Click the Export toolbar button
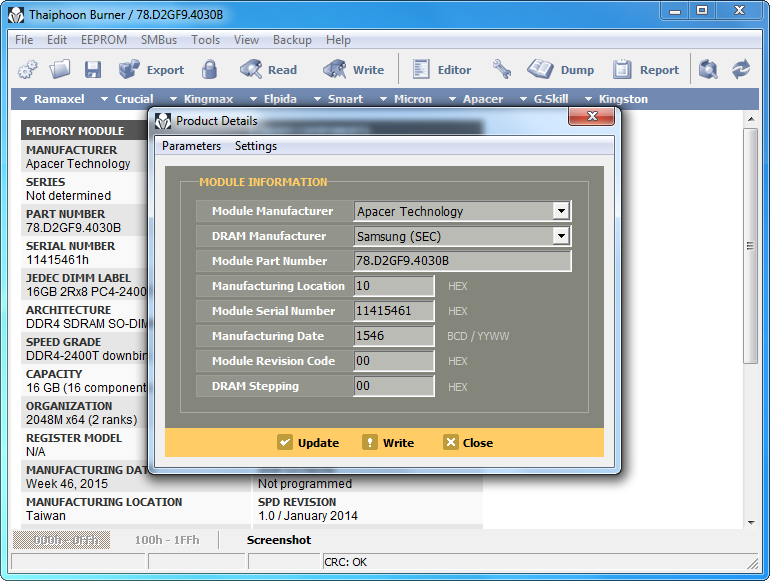This screenshot has width=770, height=581. (x=151, y=70)
